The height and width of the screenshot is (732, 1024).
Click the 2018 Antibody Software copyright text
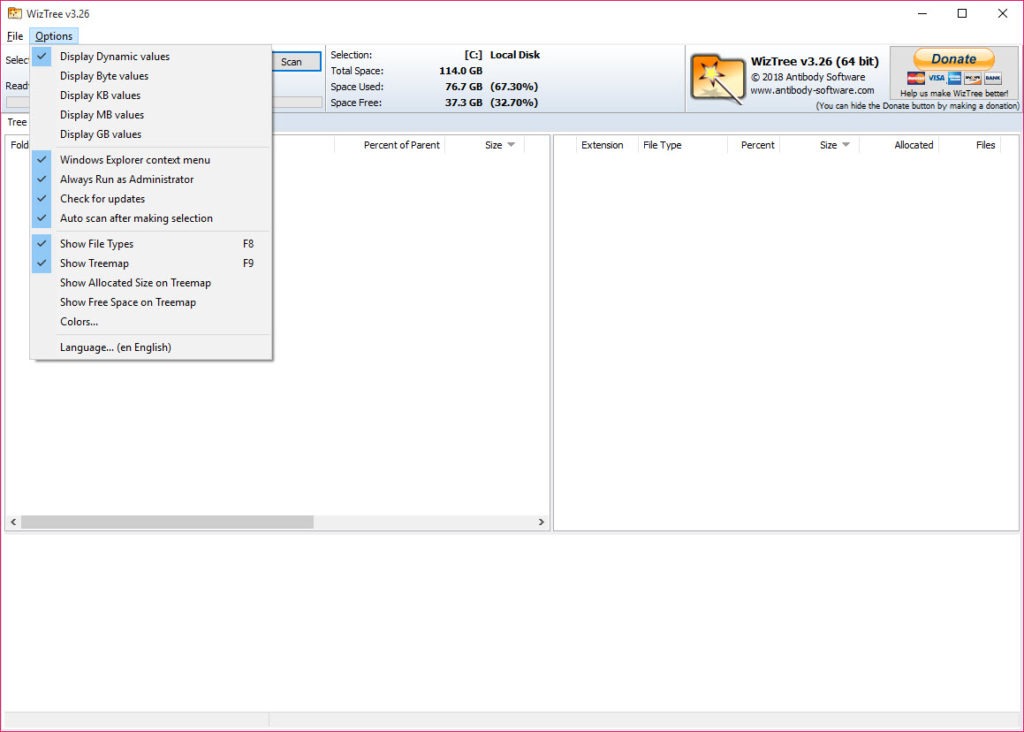808,77
